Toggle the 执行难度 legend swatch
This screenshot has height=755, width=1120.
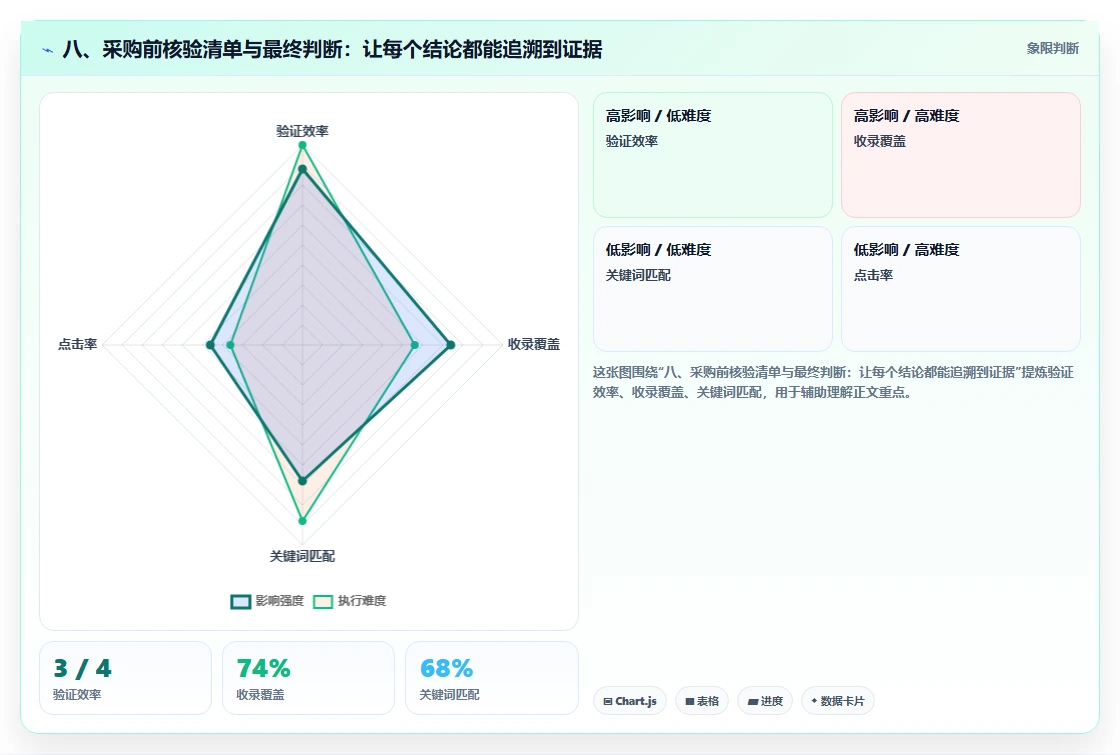pos(323,601)
